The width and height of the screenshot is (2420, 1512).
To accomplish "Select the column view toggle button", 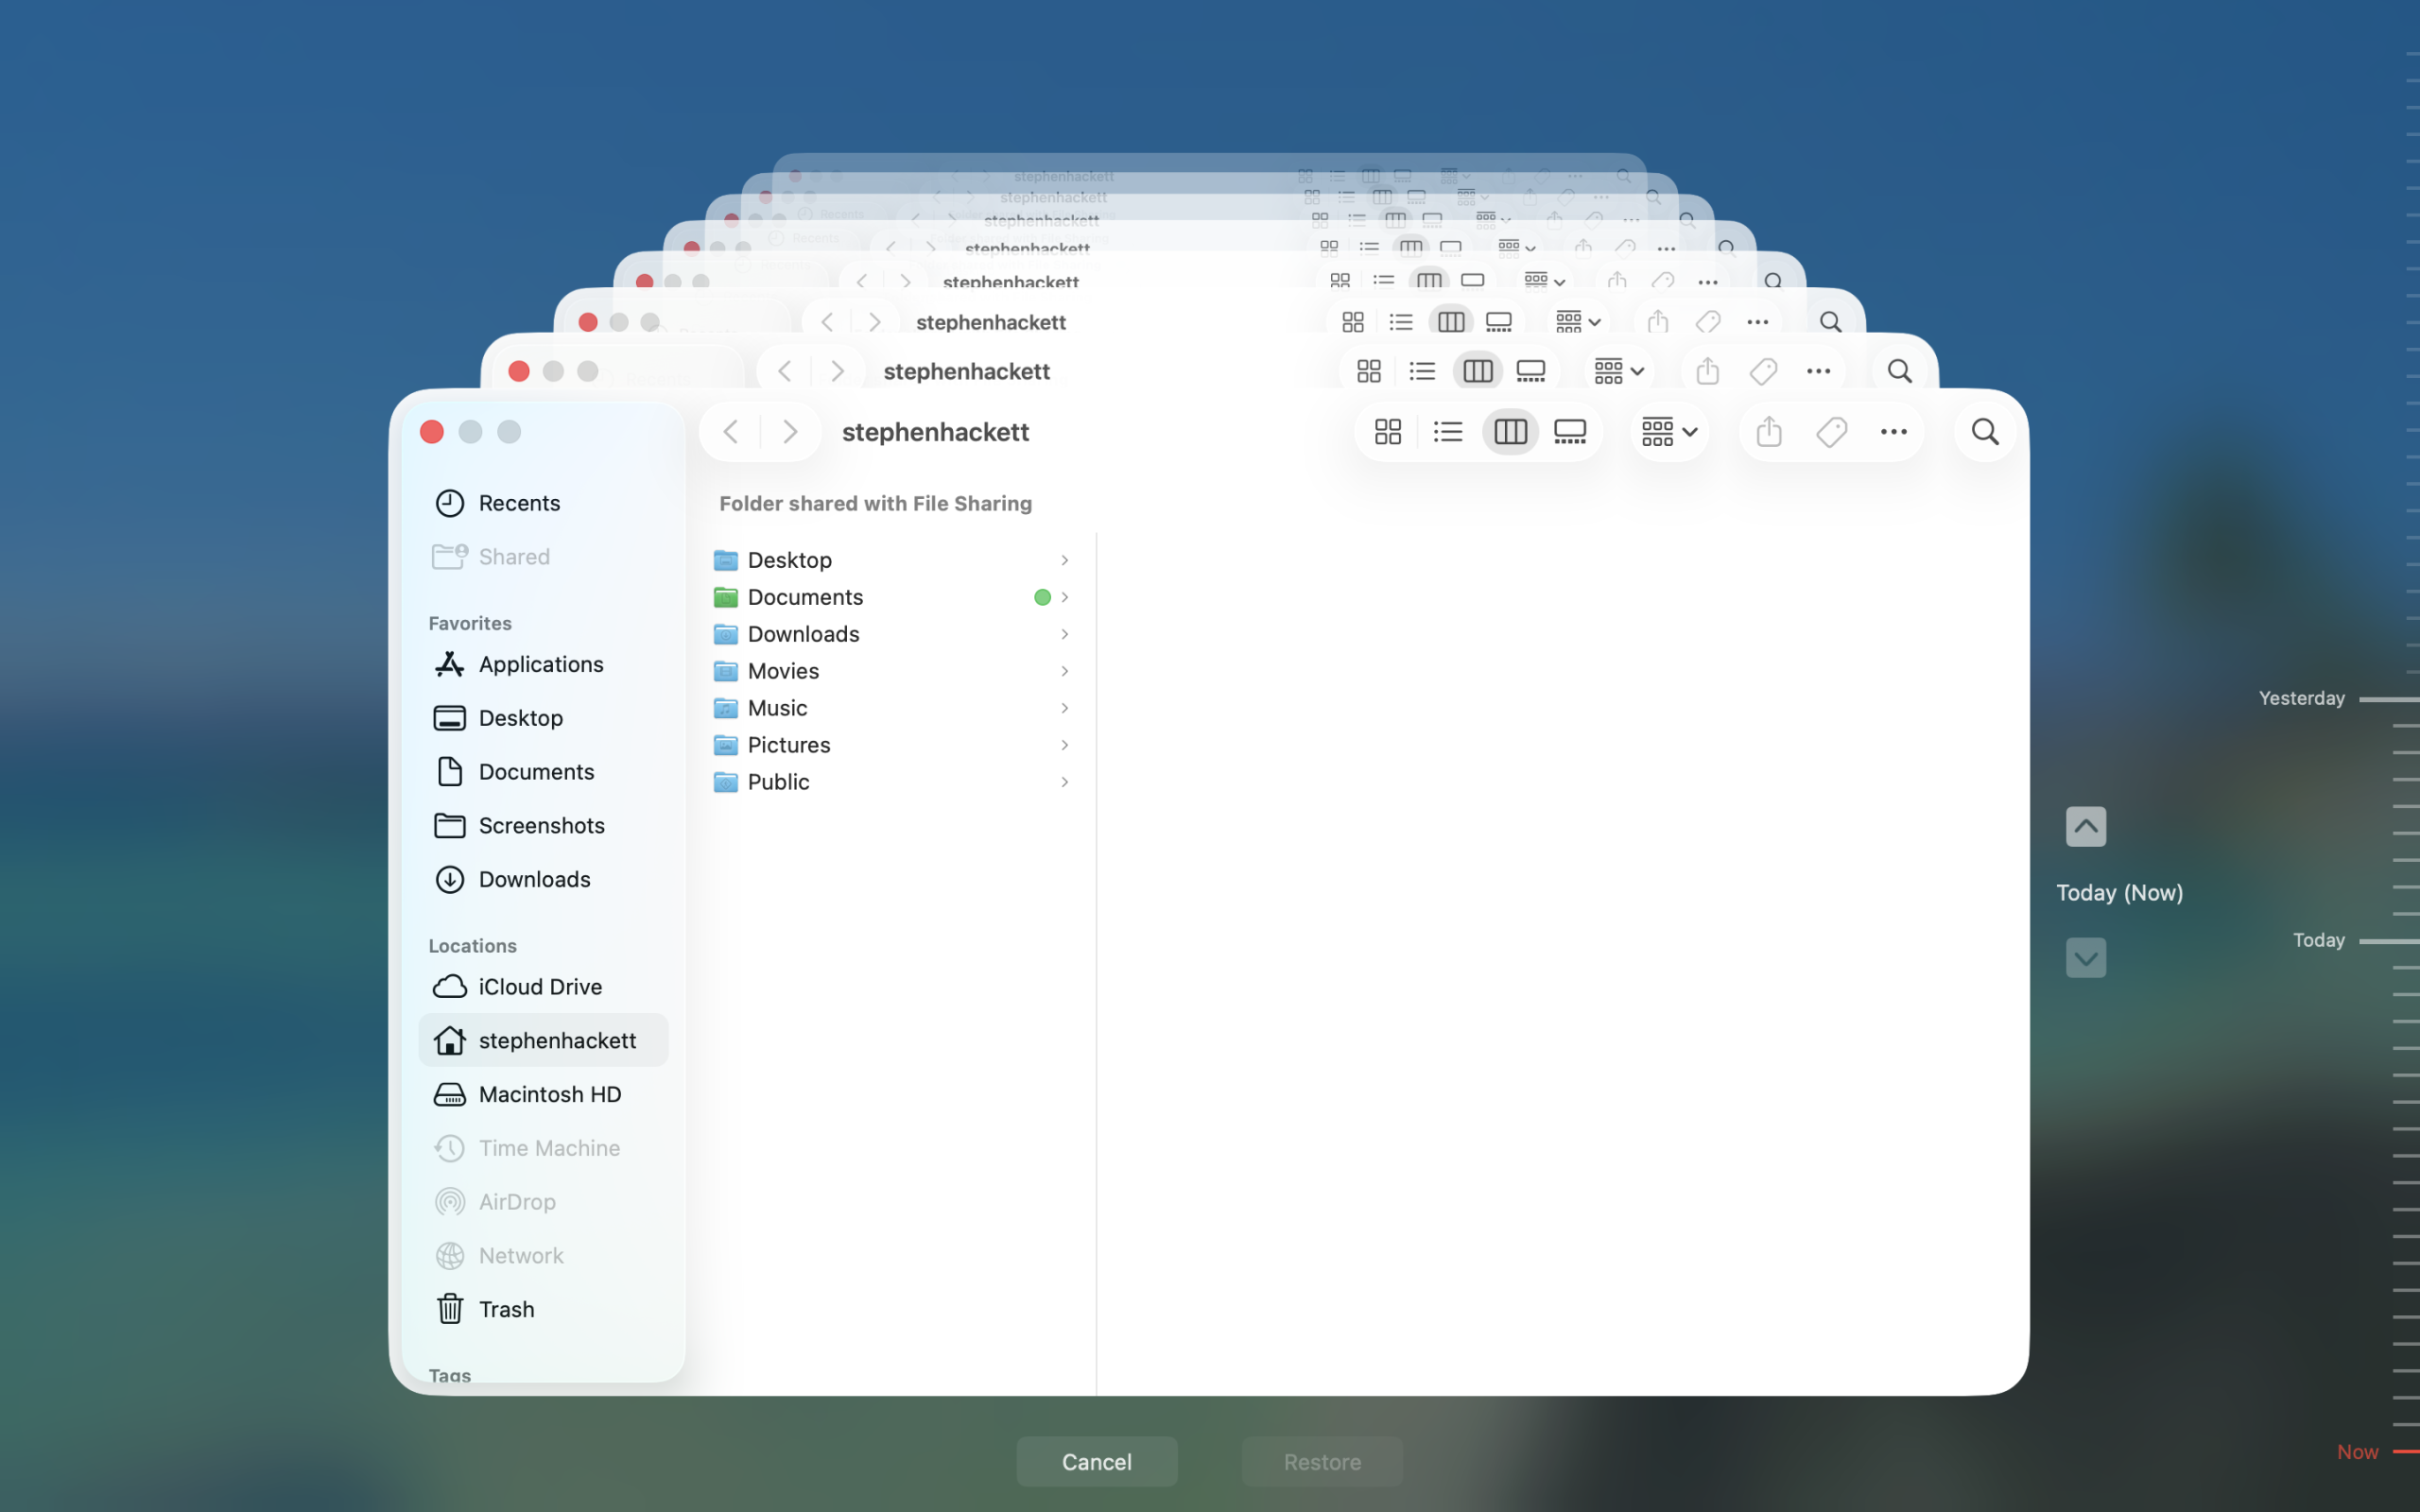I will pyautogui.click(x=1510, y=432).
